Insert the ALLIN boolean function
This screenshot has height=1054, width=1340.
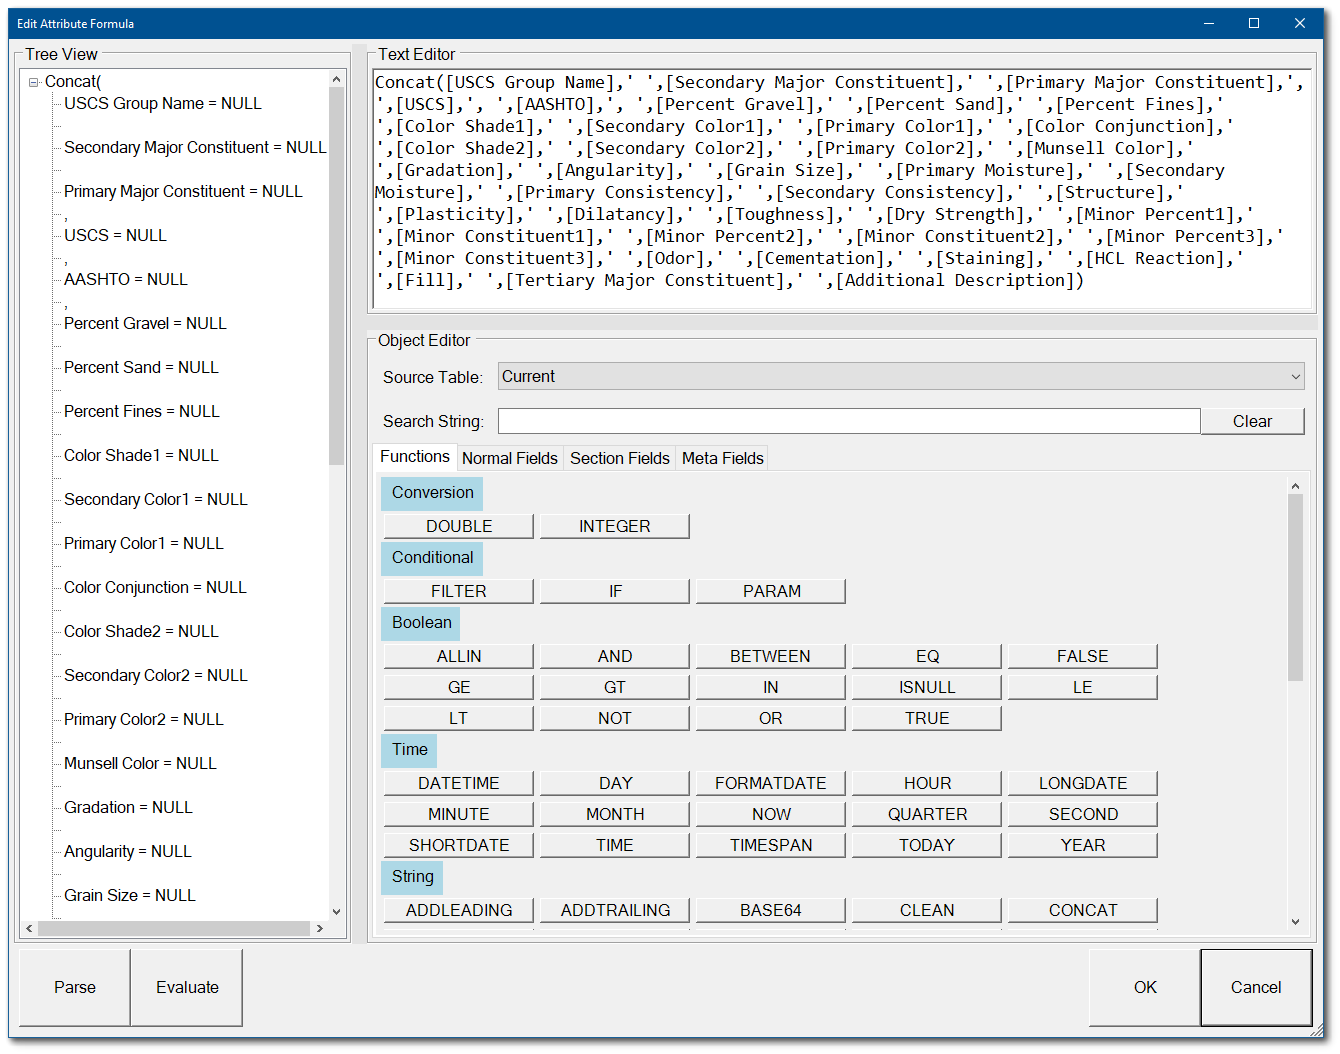tap(459, 656)
